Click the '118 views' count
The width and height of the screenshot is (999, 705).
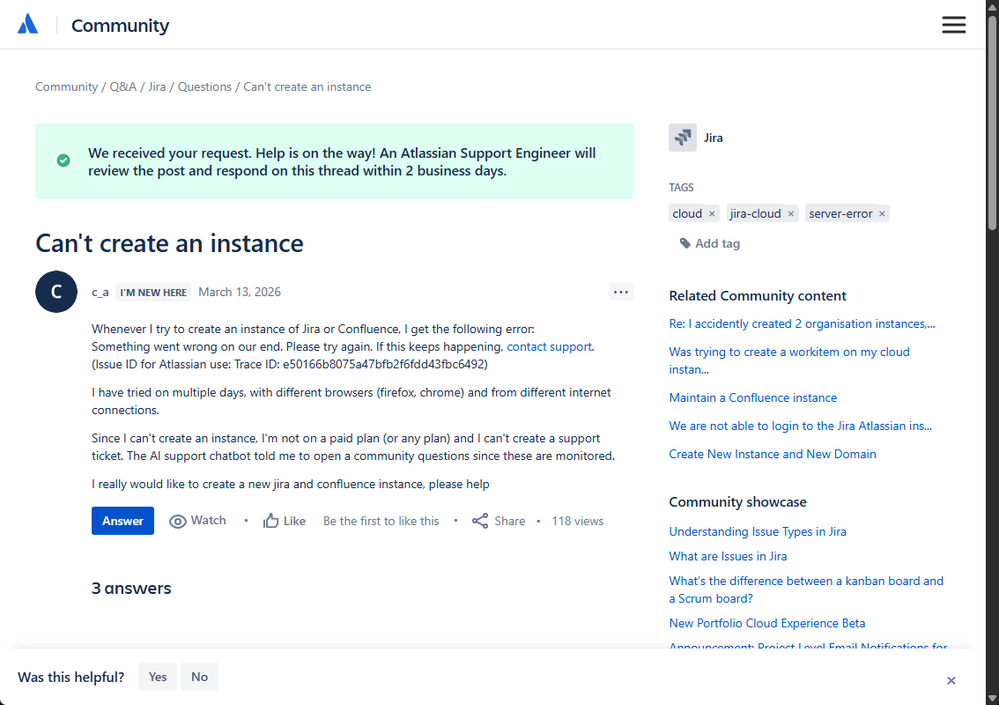pos(577,521)
